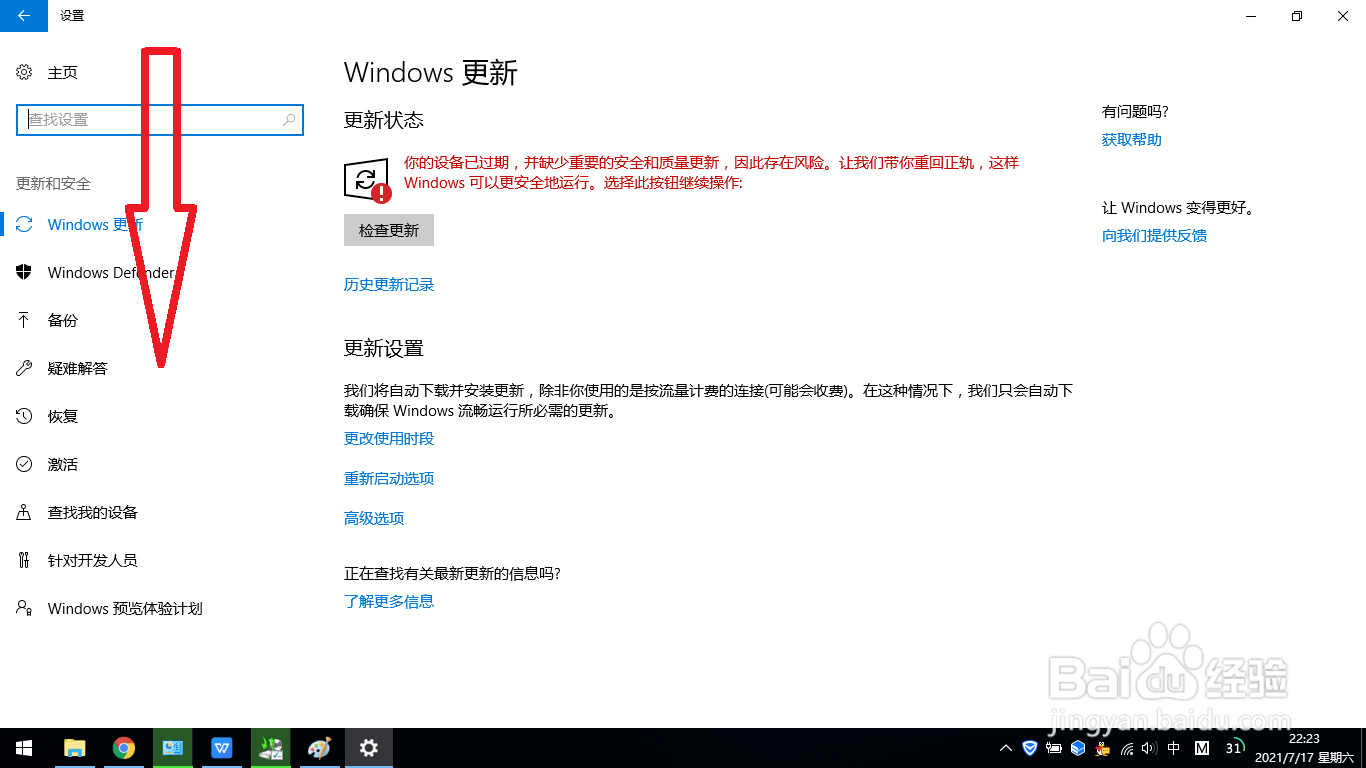Click the 针对开发人员 tools icon

pyautogui.click(x=25, y=560)
